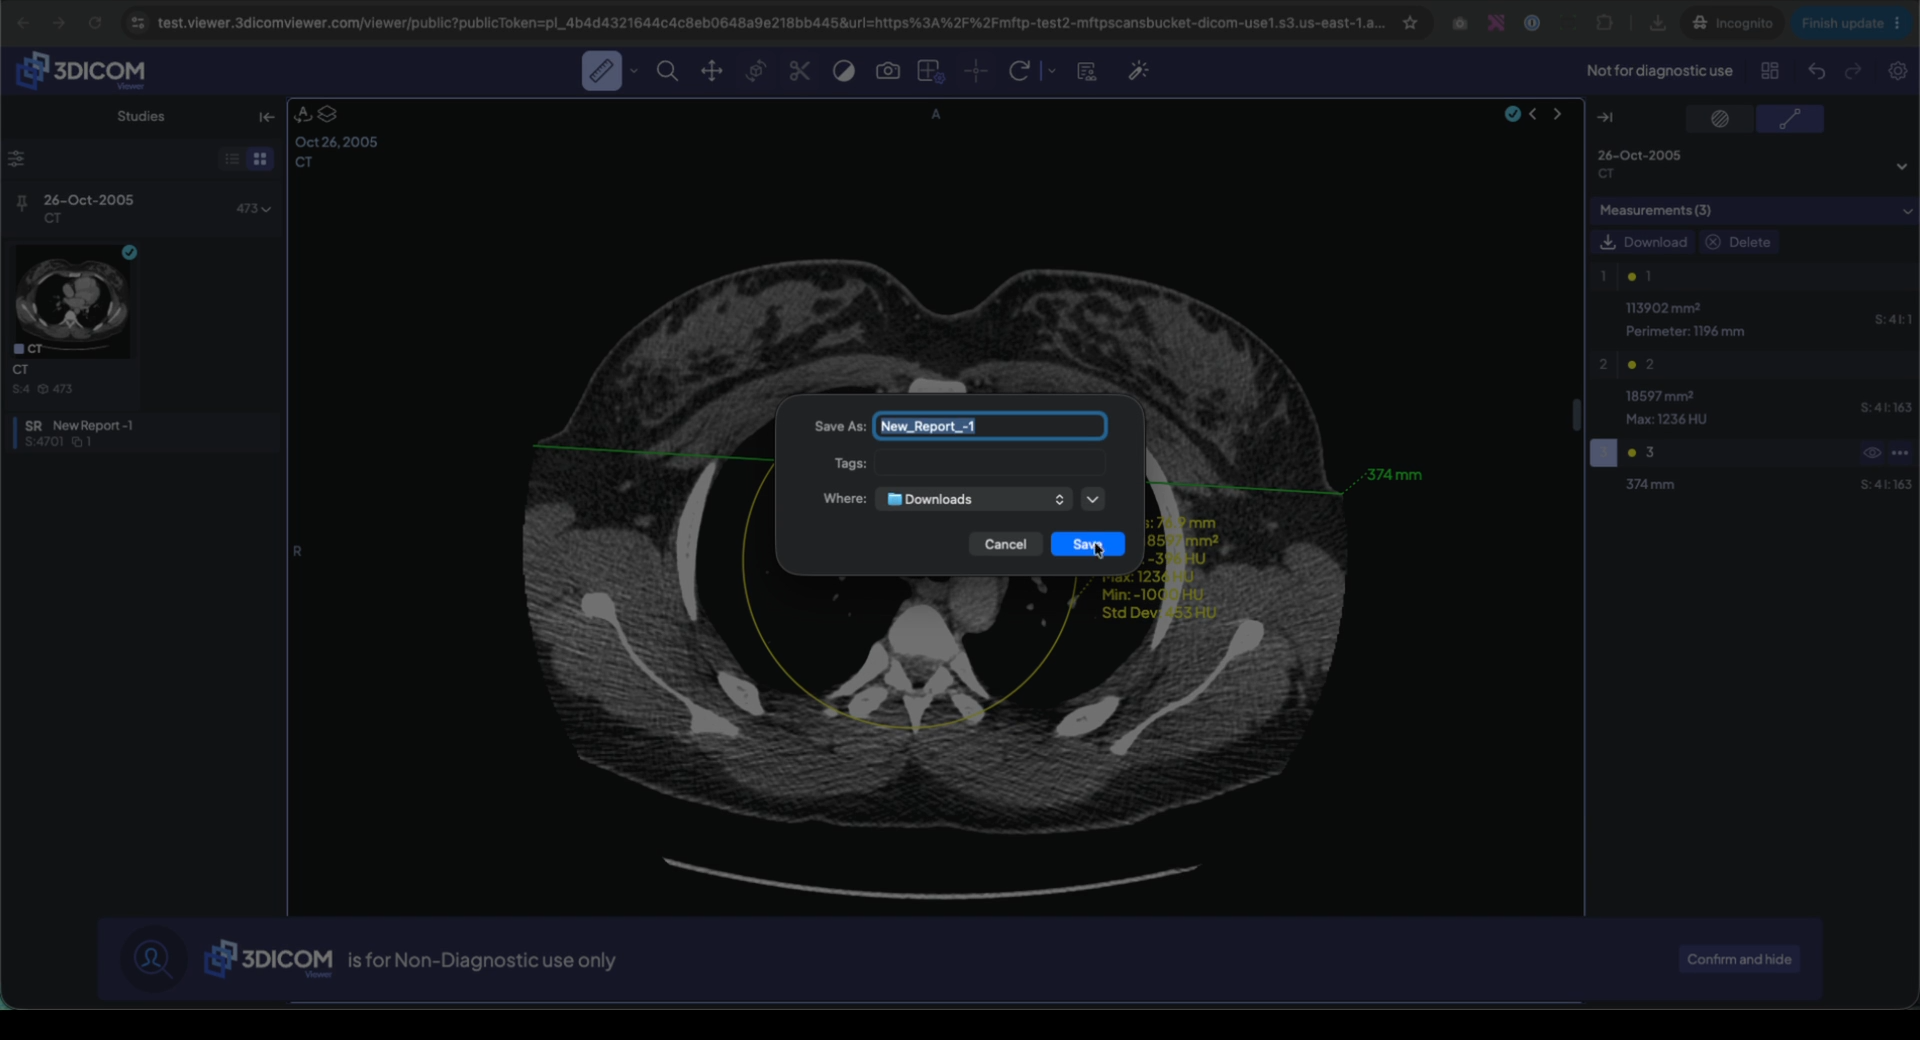
Task: Click the Save button
Action: (x=1088, y=544)
